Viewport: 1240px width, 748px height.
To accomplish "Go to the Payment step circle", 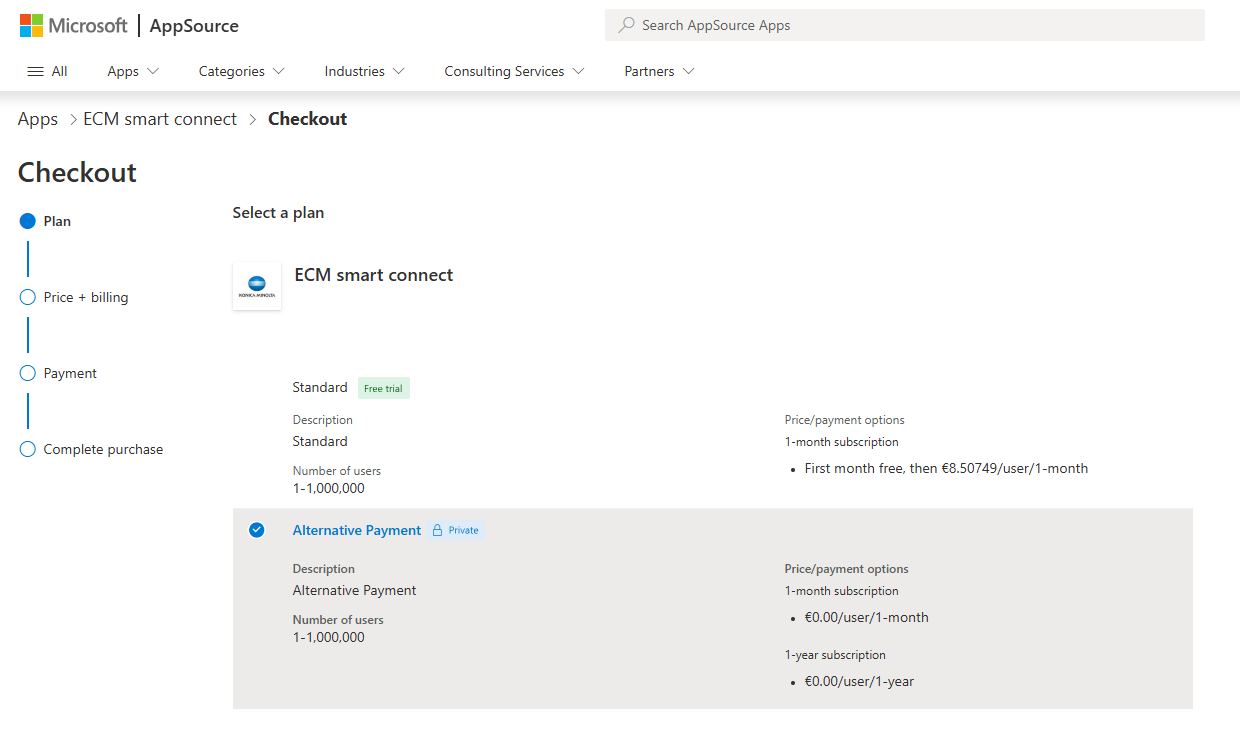I will pos(28,373).
